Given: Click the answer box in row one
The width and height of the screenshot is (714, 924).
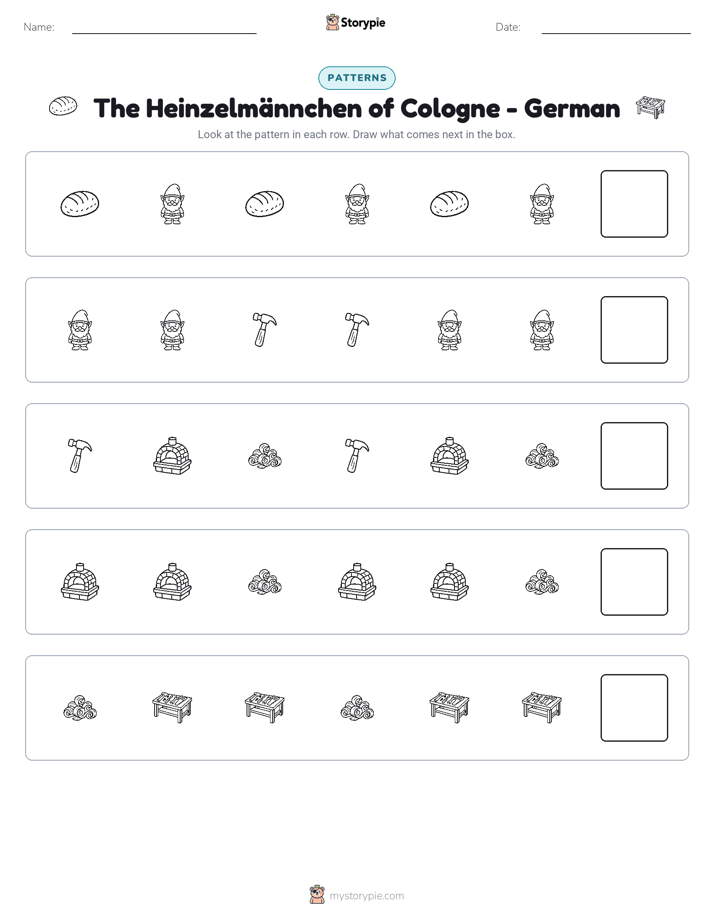Looking at the screenshot, I should coord(634,204).
